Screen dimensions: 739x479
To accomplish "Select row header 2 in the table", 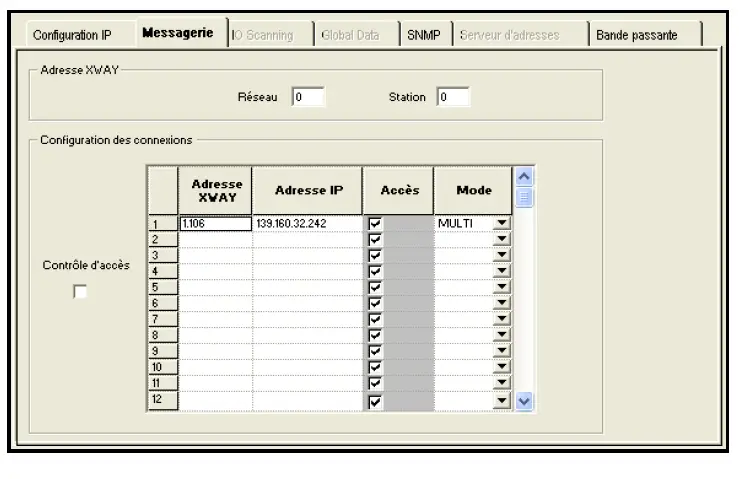I will click(x=163, y=240).
